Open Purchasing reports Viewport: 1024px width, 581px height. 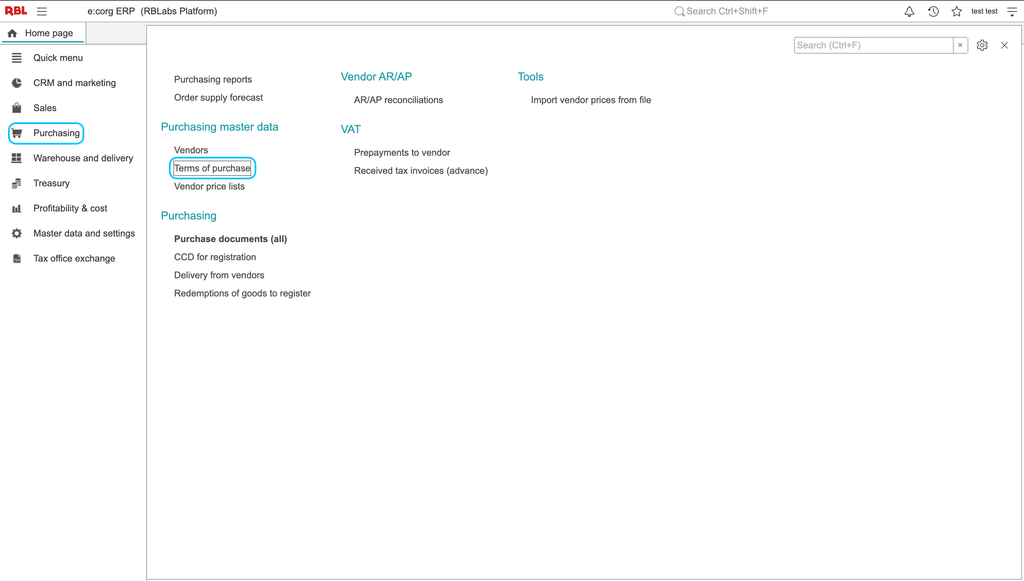[213, 80]
